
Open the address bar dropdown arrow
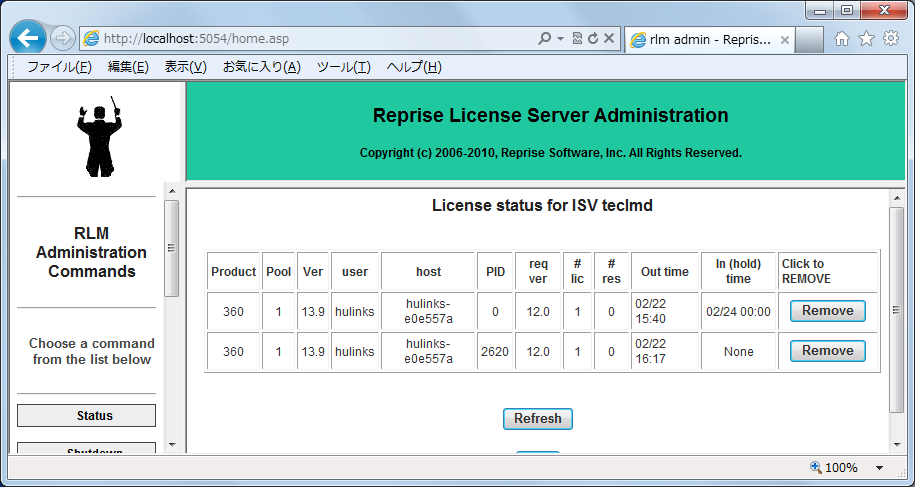561,38
